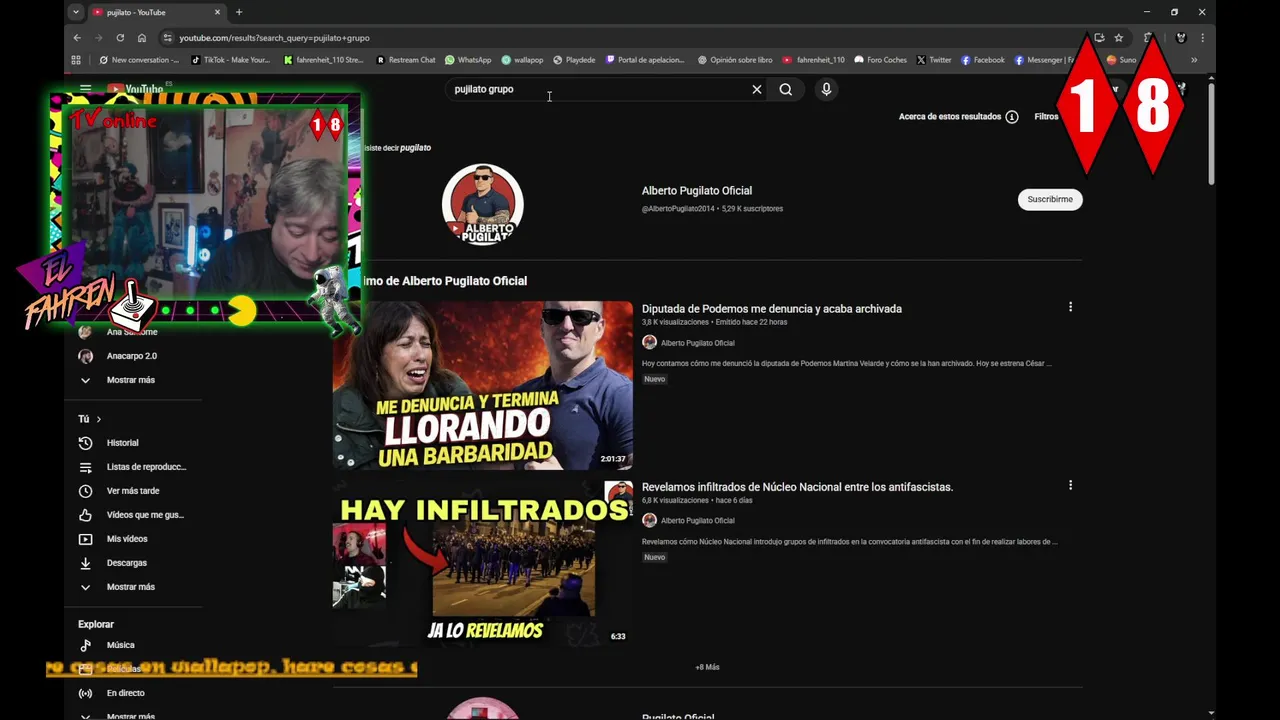
Task: Open Portal de apelacion... bookmark
Action: click(645, 60)
